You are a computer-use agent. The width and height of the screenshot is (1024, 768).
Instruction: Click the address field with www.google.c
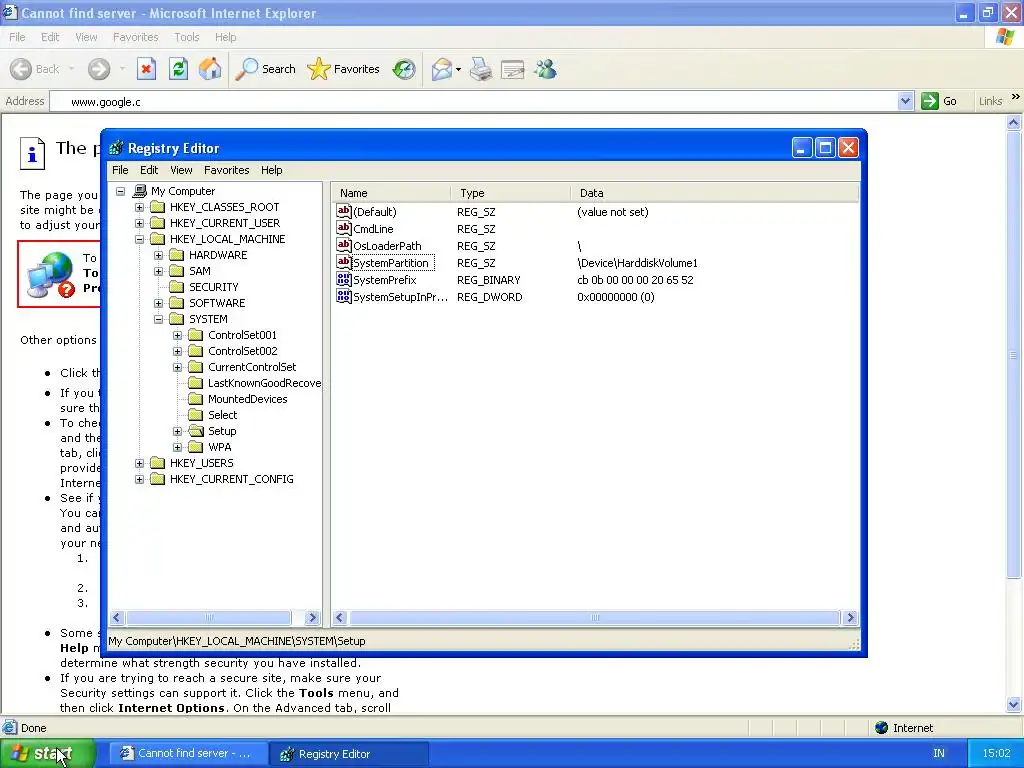pos(473,101)
